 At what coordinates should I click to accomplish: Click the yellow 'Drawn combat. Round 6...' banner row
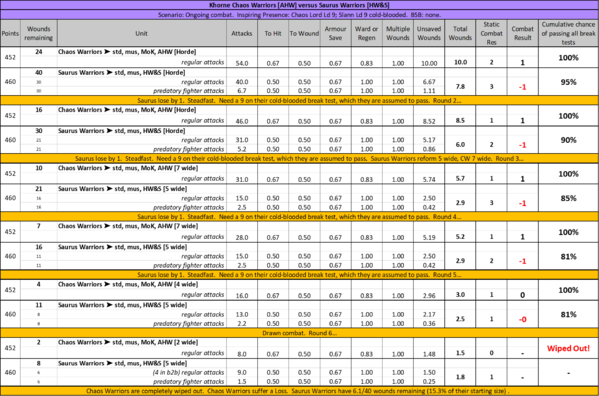pyautogui.click(x=299, y=333)
